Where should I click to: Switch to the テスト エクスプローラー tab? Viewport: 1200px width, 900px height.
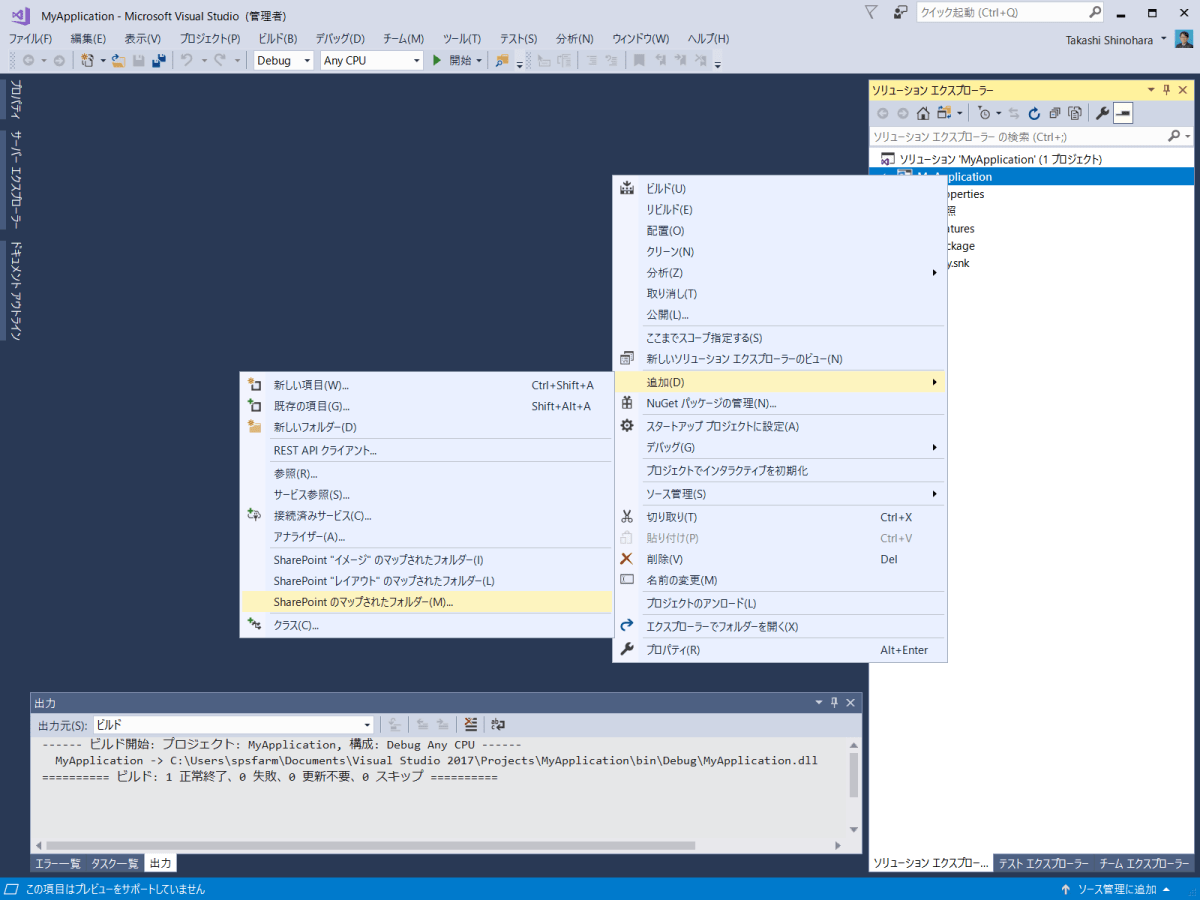point(1043,863)
